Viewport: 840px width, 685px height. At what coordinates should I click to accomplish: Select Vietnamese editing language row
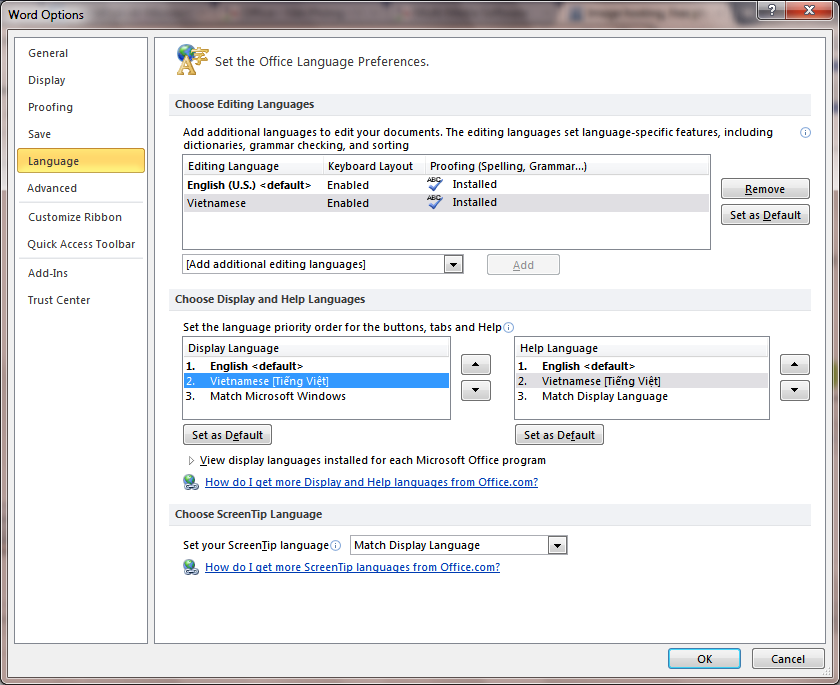pyautogui.click(x=446, y=203)
